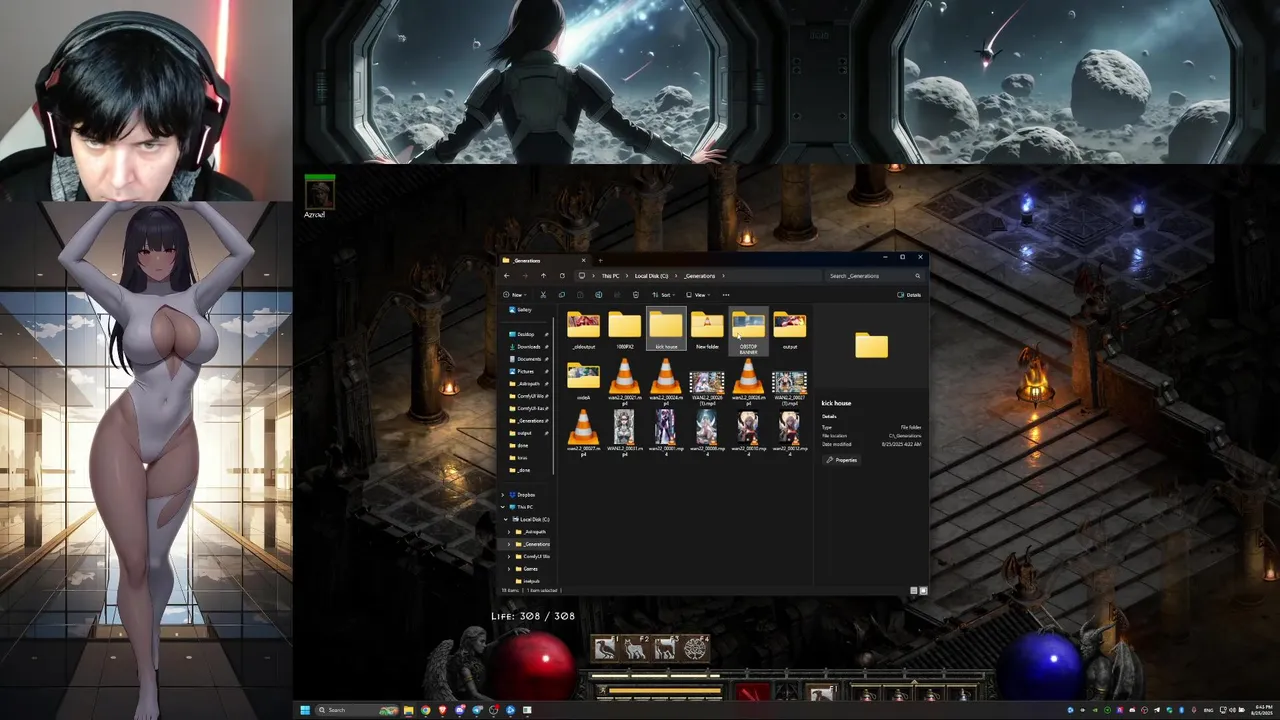Image resolution: width=1280 pixels, height=720 pixels.
Task: Collapse the Local Disk (C:) tree node
Action: [506, 519]
